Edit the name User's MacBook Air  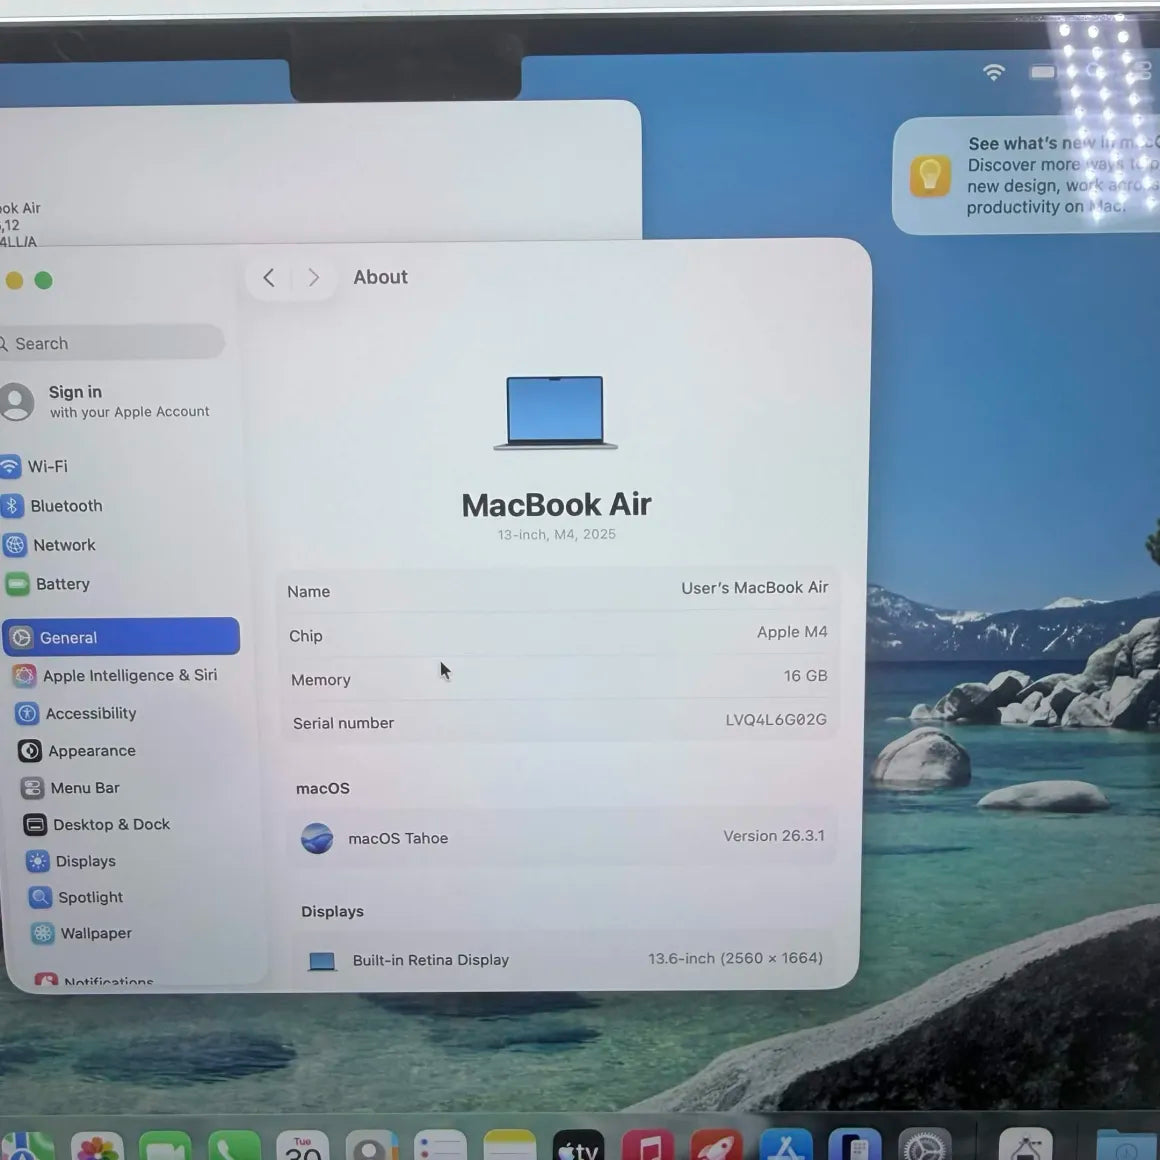[755, 587]
